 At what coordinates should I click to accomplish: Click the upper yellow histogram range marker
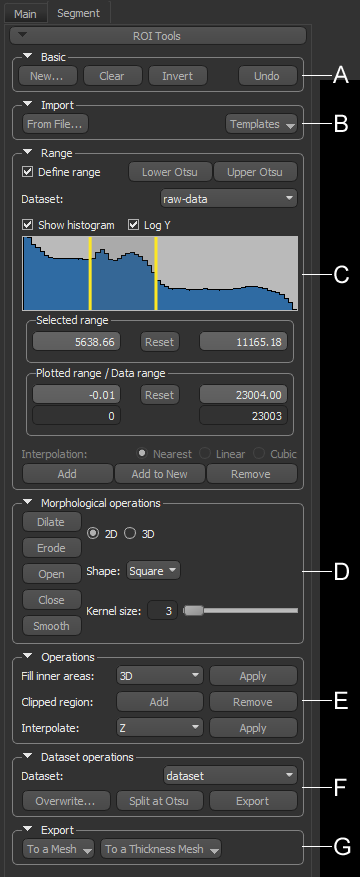pos(156,273)
